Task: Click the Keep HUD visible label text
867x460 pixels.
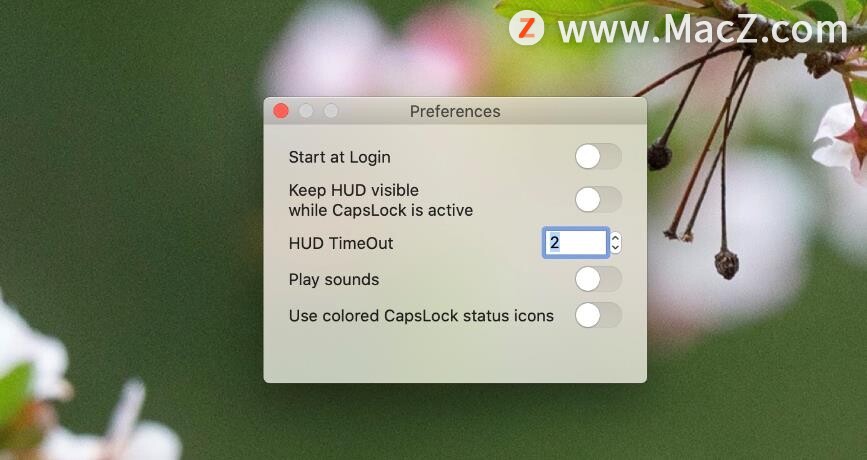Action: pos(354,190)
